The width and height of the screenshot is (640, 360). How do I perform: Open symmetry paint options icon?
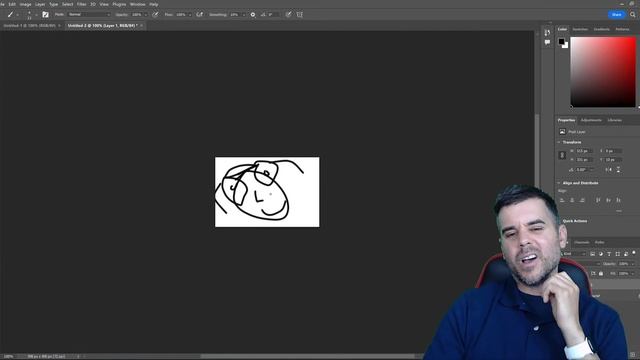[x=300, y=15]
